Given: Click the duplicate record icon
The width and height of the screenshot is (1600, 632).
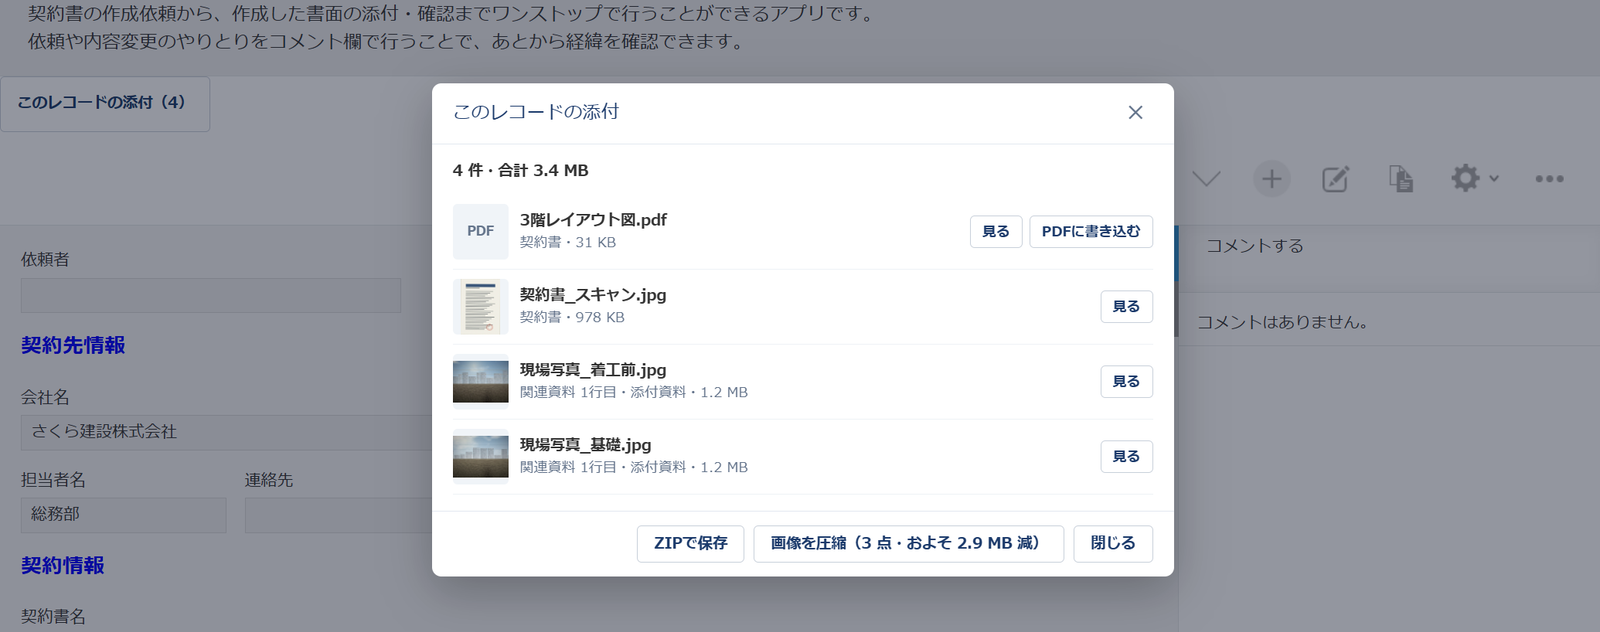Looking at the screenshot, I should pyautogui.click(x=1401, y=179).
